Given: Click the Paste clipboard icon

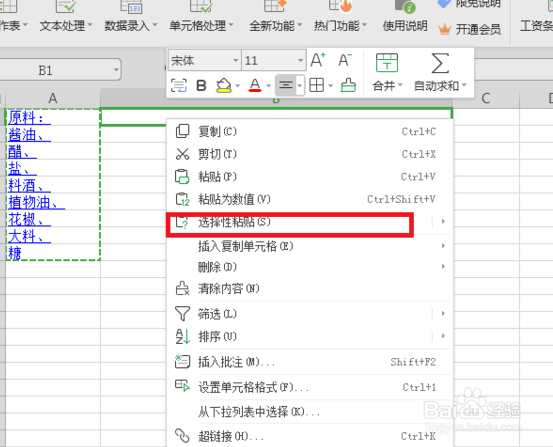Looking at the screenshot, I should (x=182, y=176).
